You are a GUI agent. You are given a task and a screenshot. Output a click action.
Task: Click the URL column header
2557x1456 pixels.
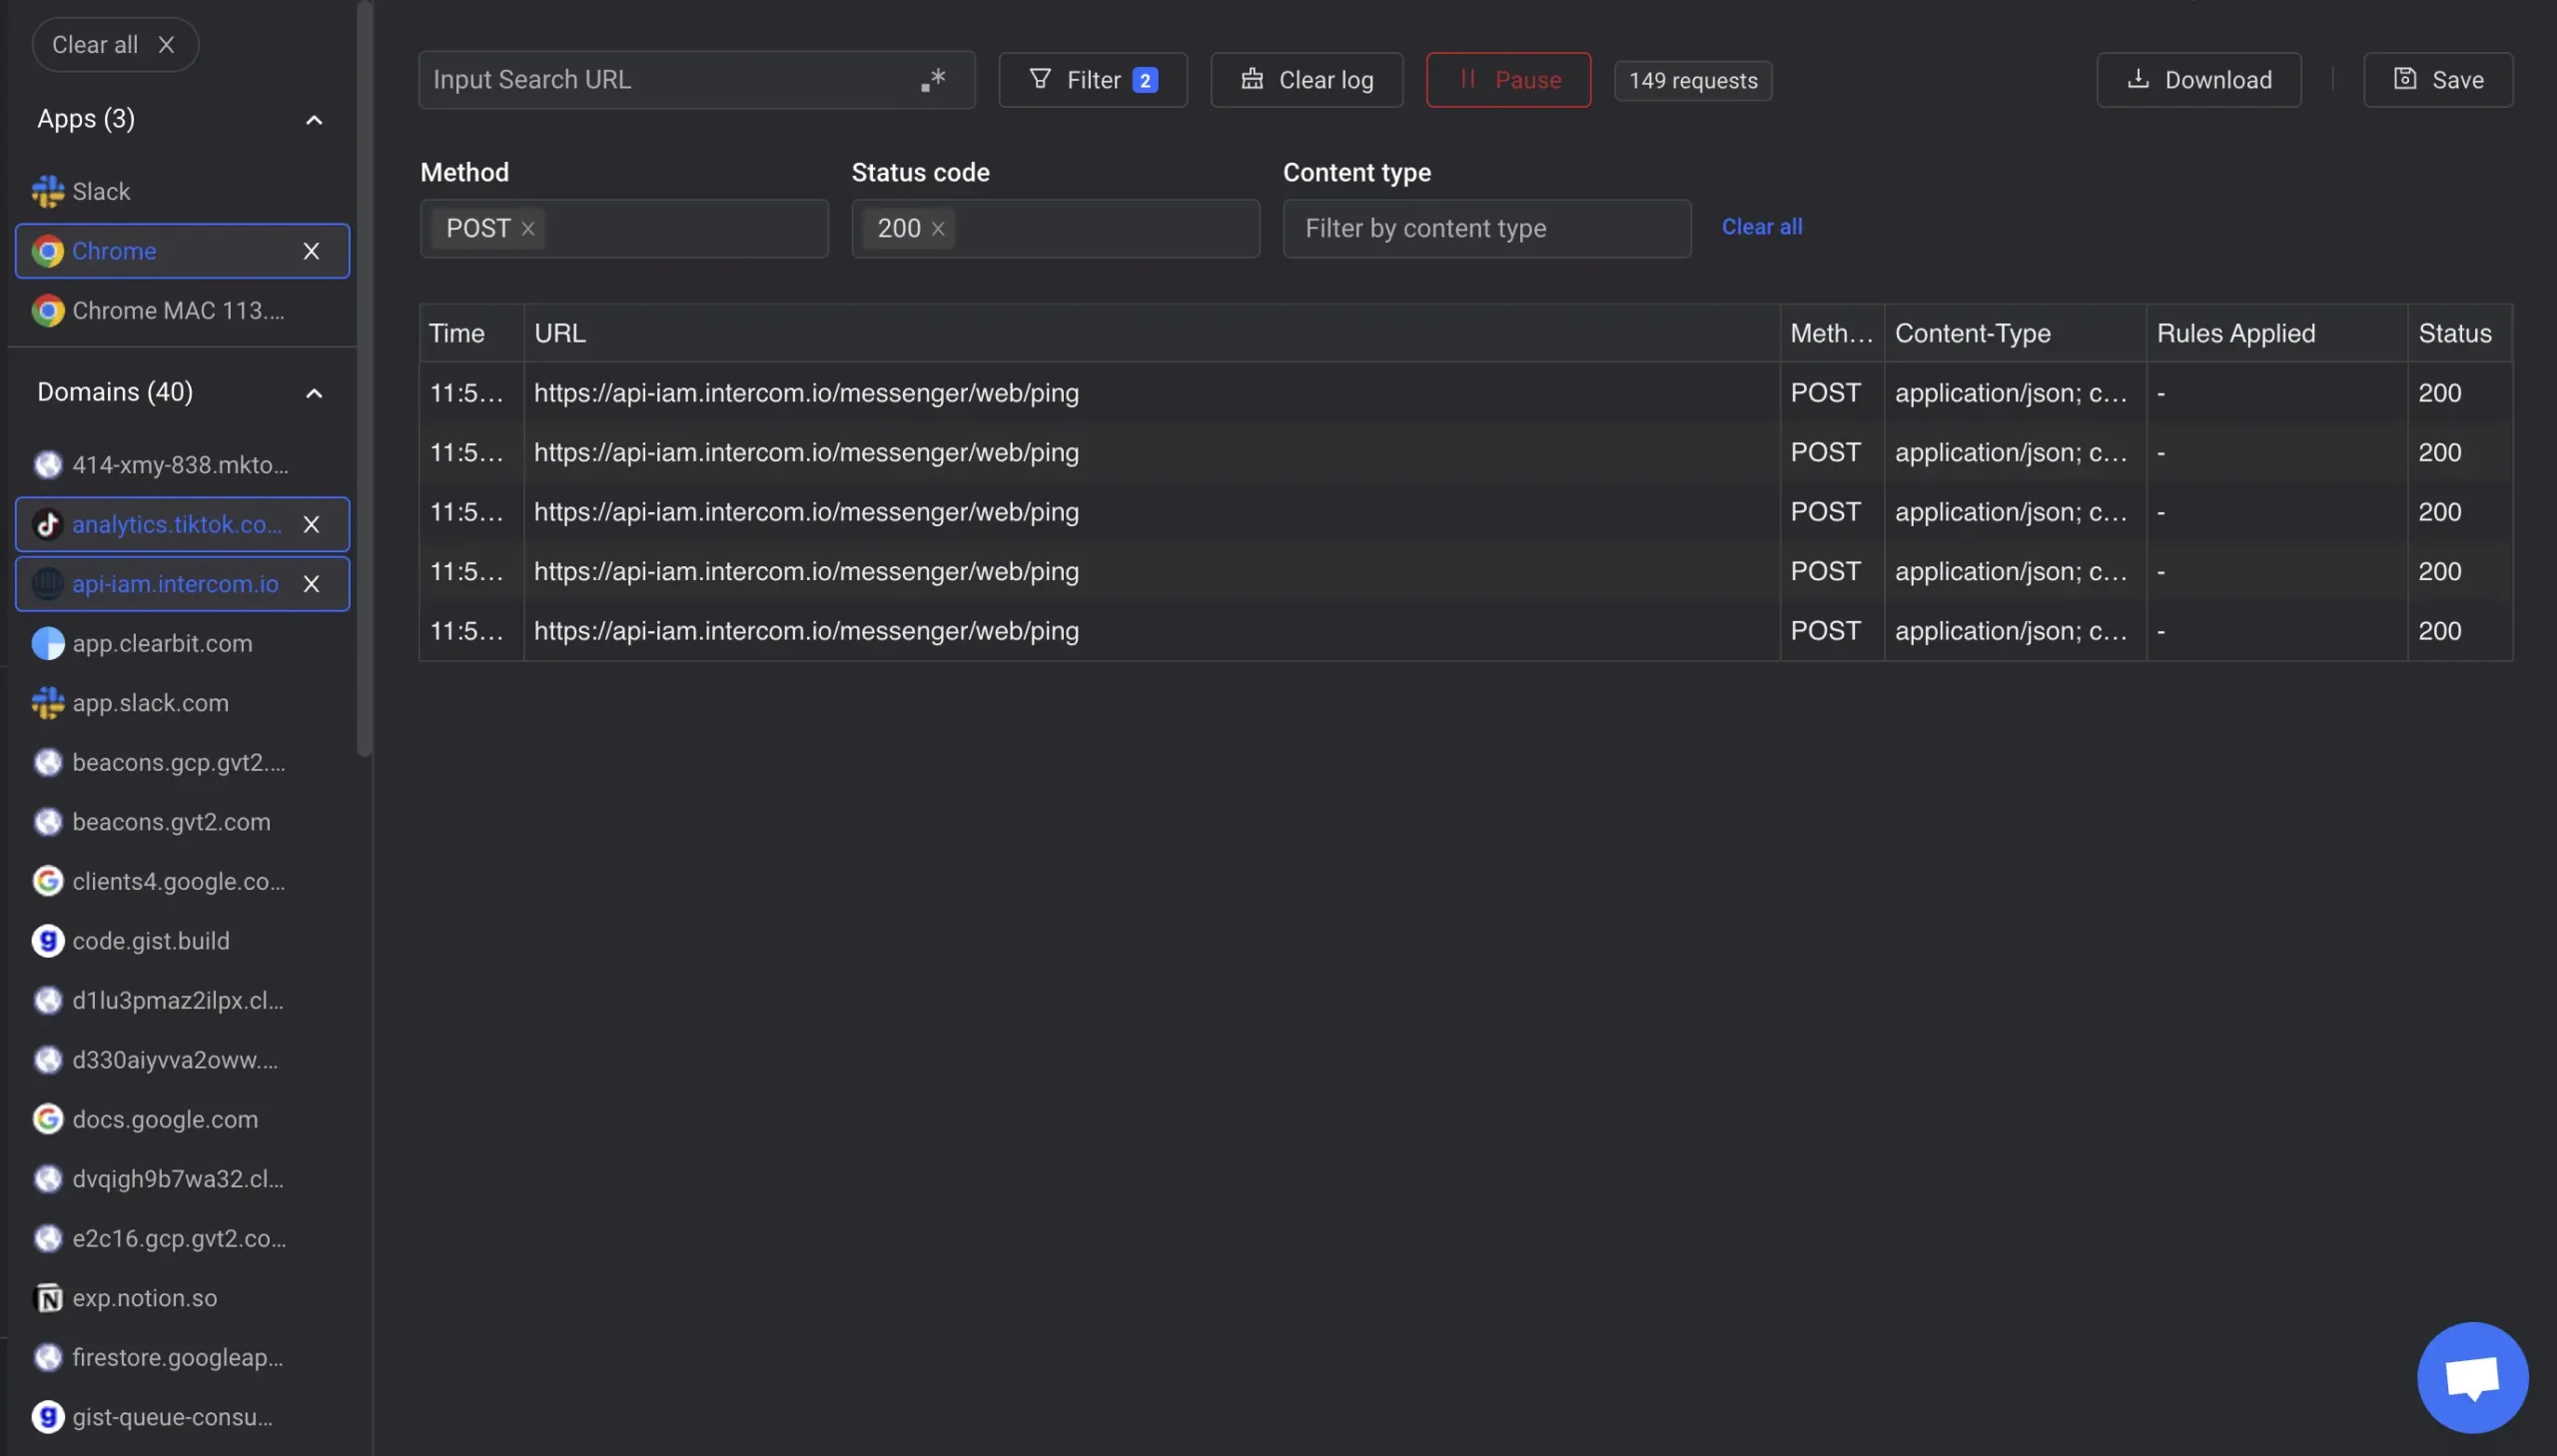(x=1151, y=333)
